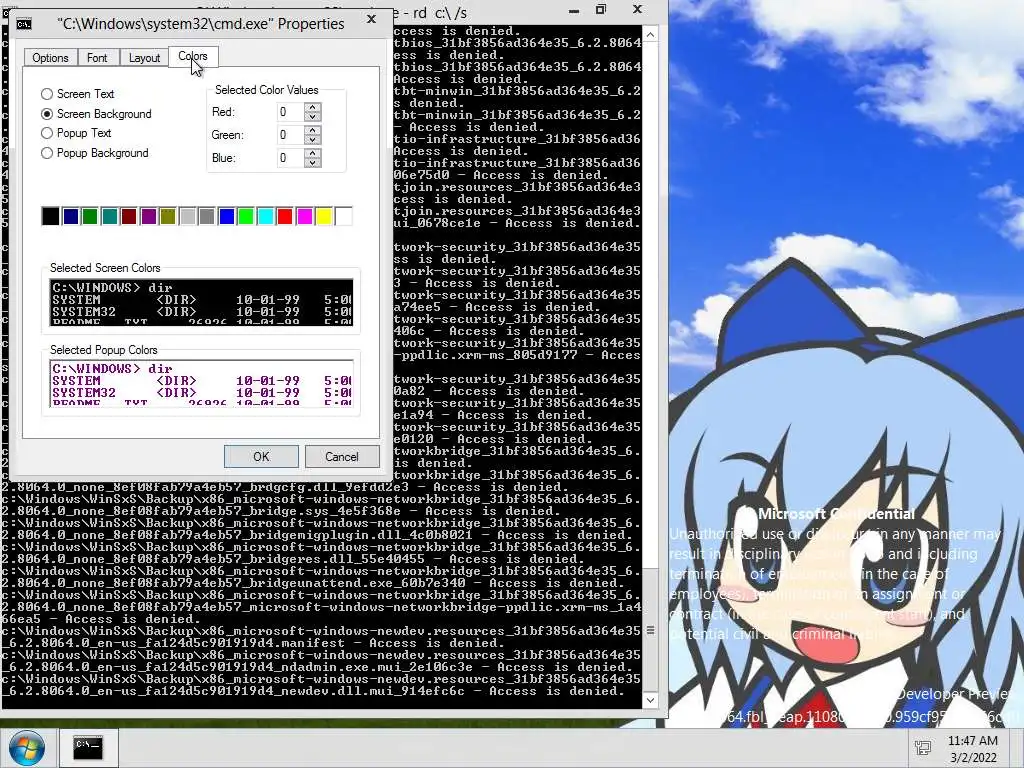Pick the white color swatch
The width and height of the screenshot is (1024, 768).
point(344,216)
